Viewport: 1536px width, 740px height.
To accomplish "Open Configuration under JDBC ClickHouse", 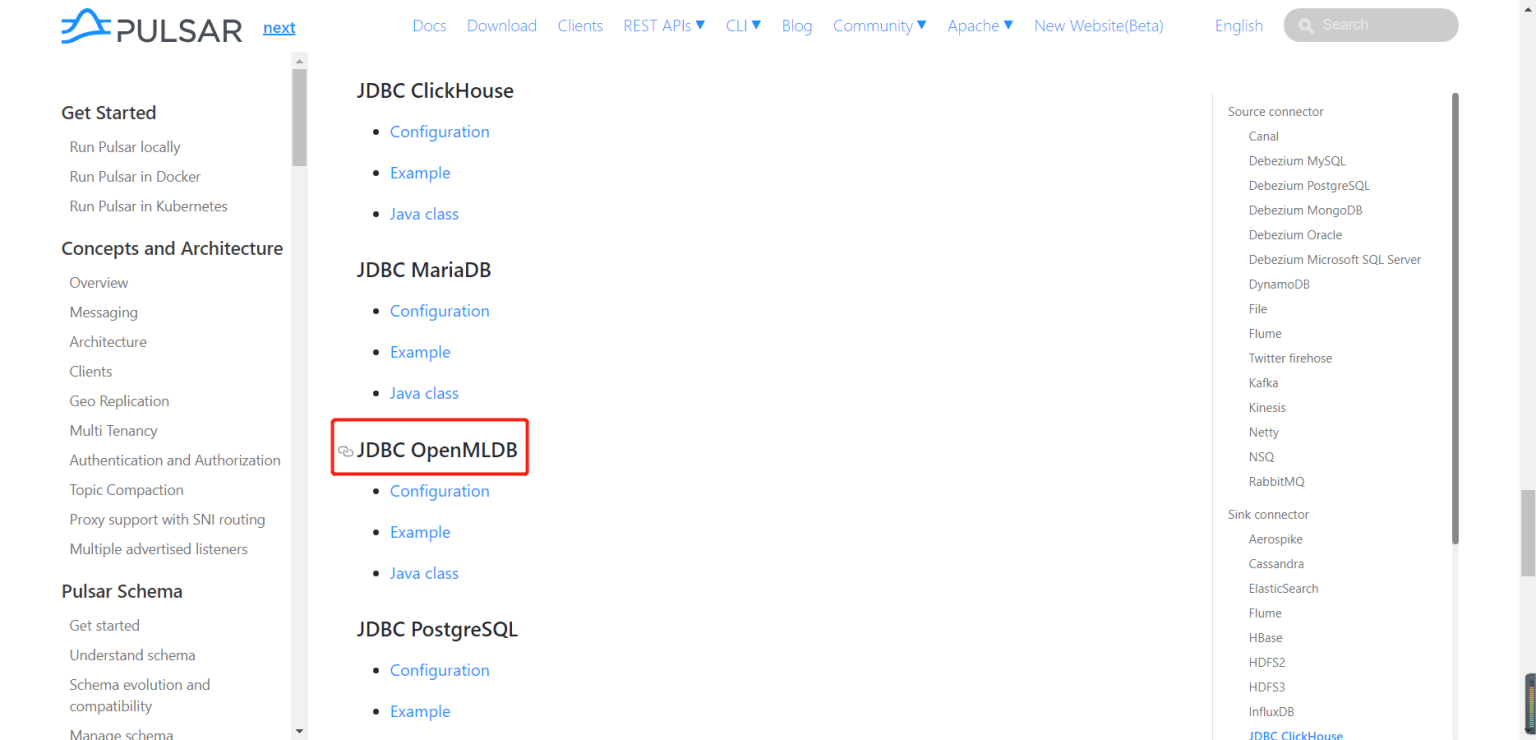I will pos(440,132).
